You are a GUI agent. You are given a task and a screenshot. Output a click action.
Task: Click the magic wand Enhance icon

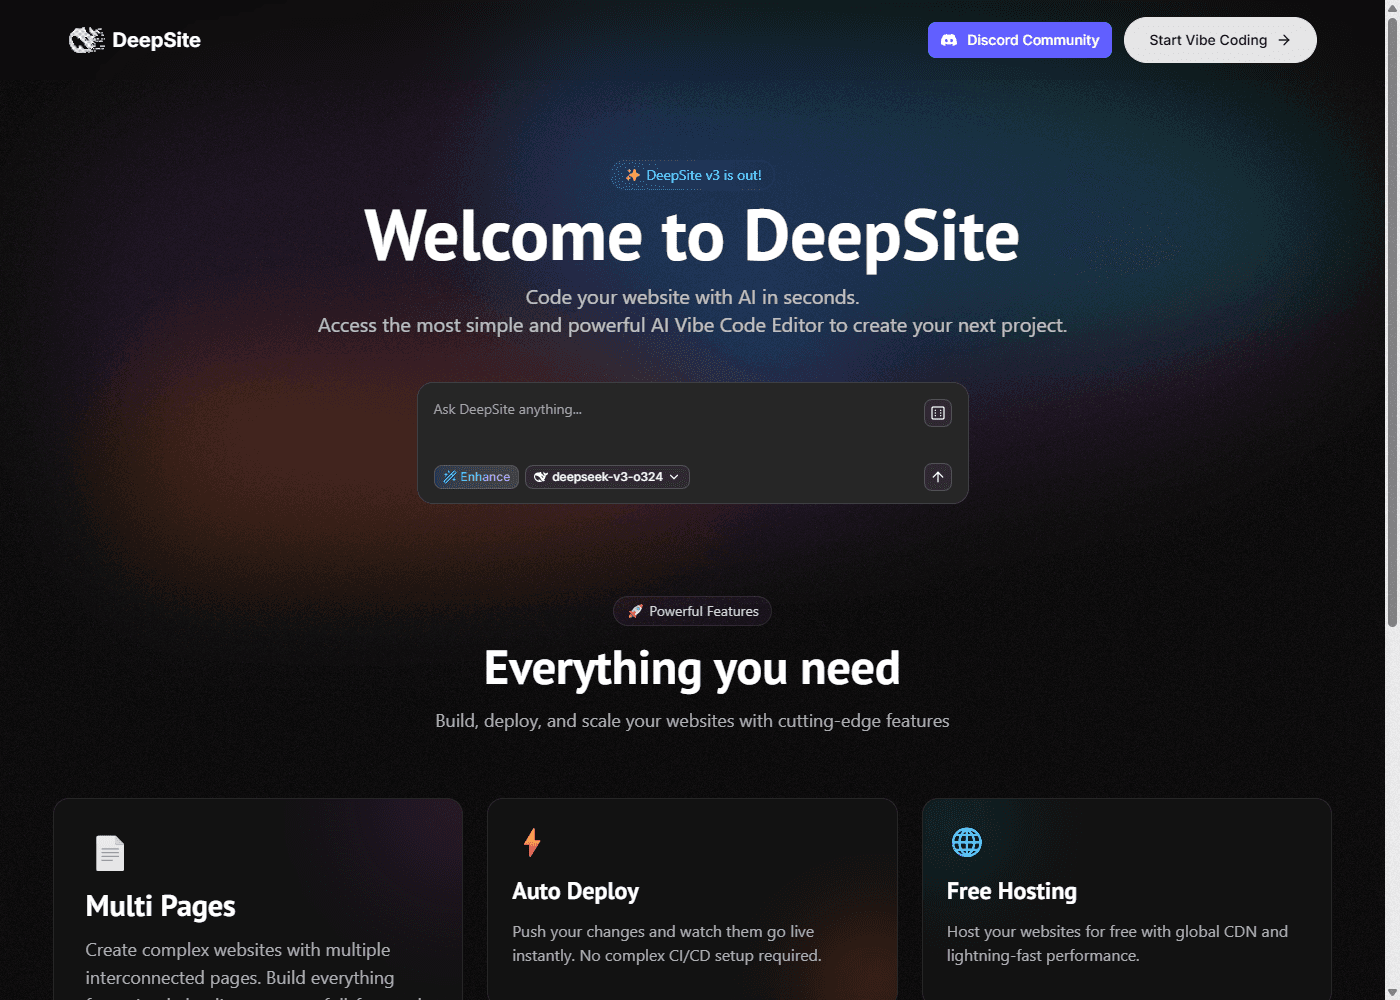coord(450,477)
